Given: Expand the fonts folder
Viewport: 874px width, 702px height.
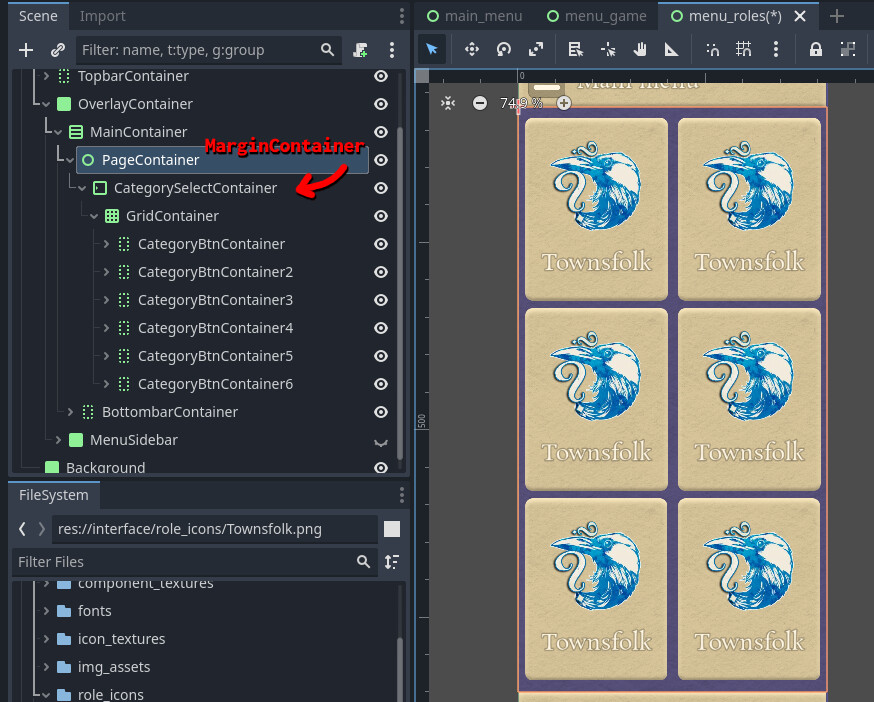Looking at the screenshot, I should (46, 611).
